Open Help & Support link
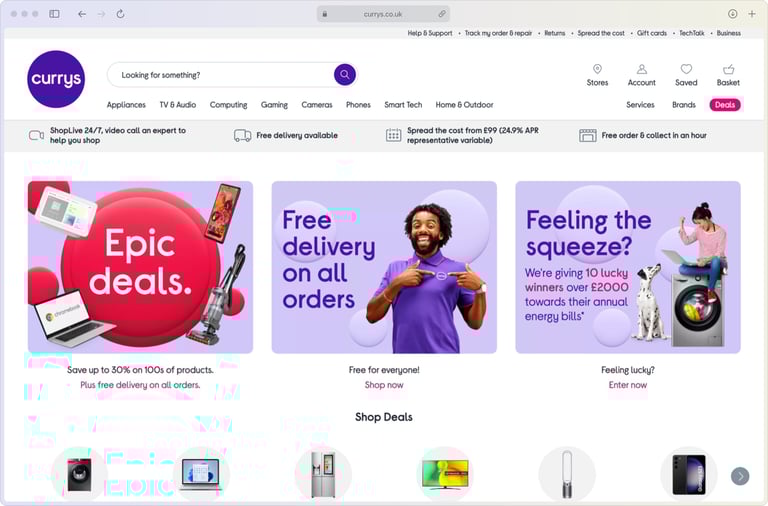Image resolution: width=768 pixels, height=506 pixels. tap(430, 33)
